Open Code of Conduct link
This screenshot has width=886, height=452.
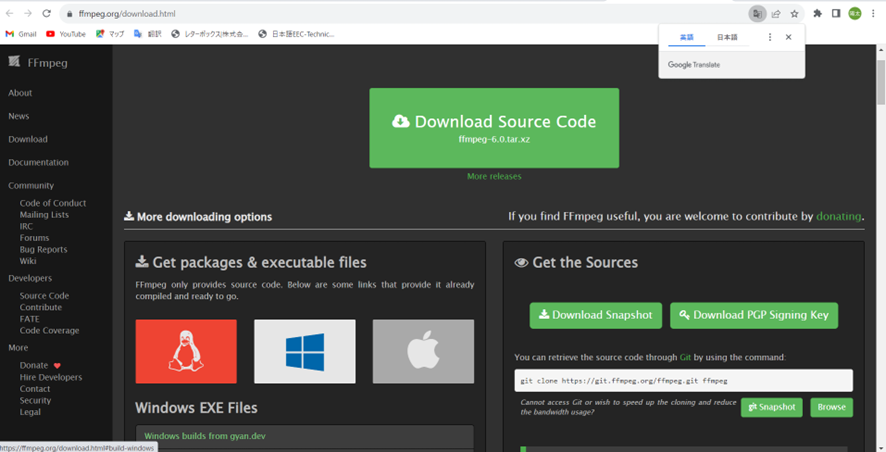[x=53, y=203]
